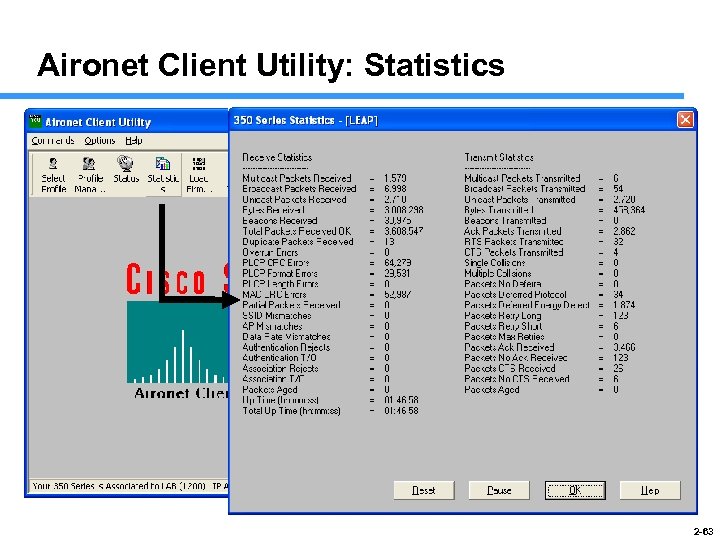Click the Select Profile toolbar icon
The height and width of the screenshot is (540, 720).
[x=53, y=174]
